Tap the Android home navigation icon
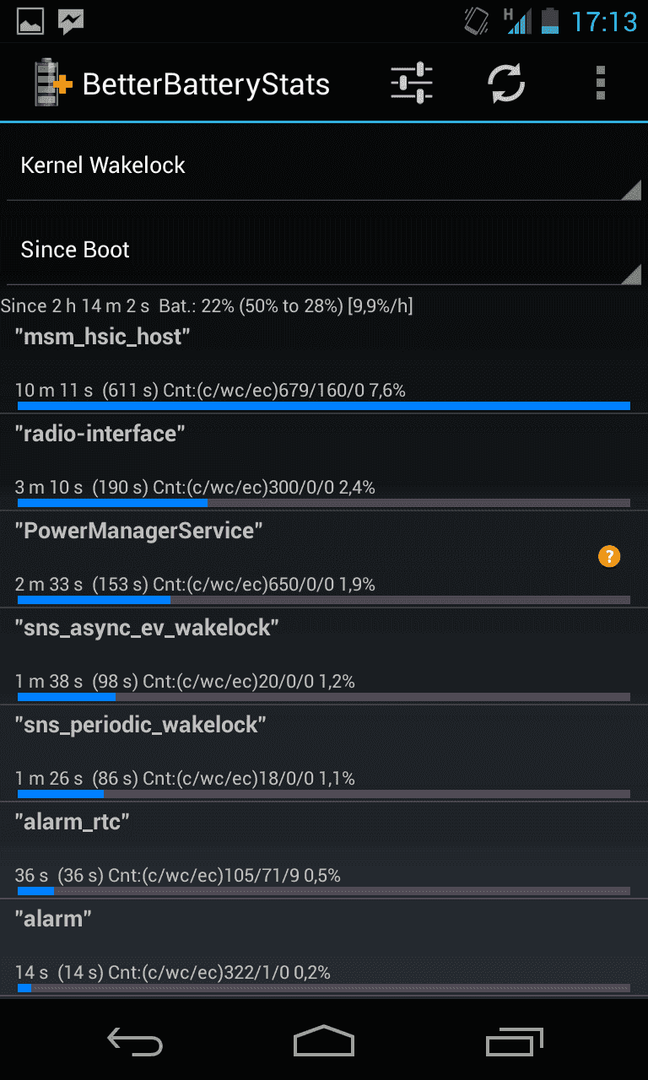This screenshot has height=1080, width=648. (324, 1040)
